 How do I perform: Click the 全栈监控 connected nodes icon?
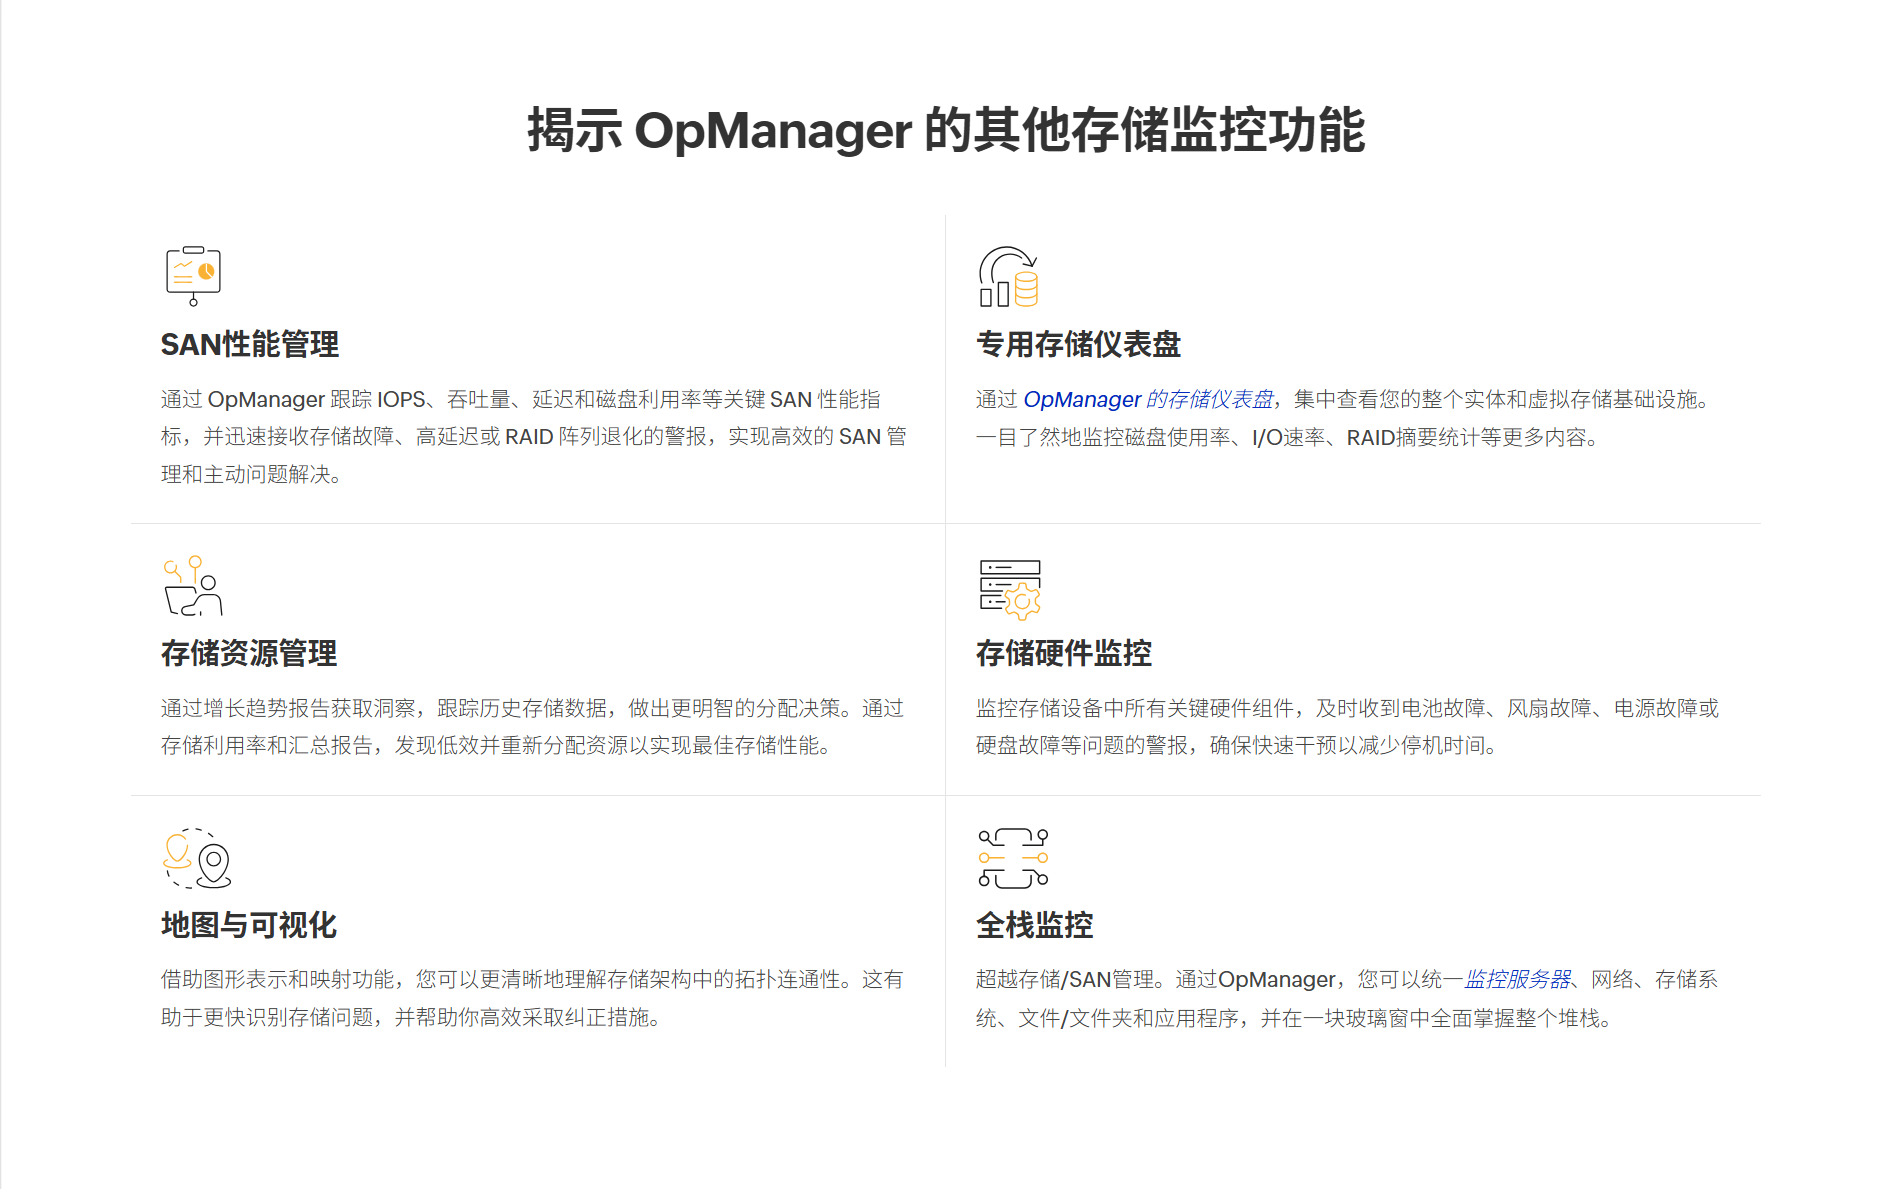click(x=1013, y=858)
